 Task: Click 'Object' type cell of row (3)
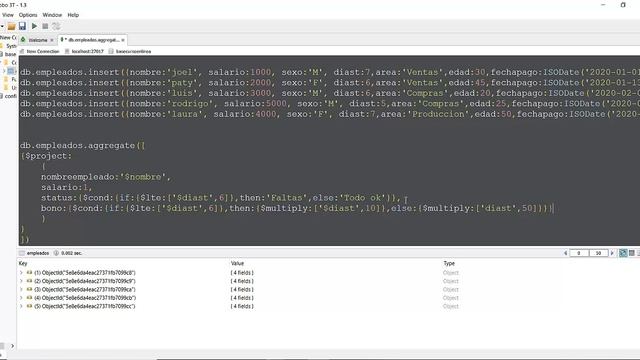click(451, 289)
